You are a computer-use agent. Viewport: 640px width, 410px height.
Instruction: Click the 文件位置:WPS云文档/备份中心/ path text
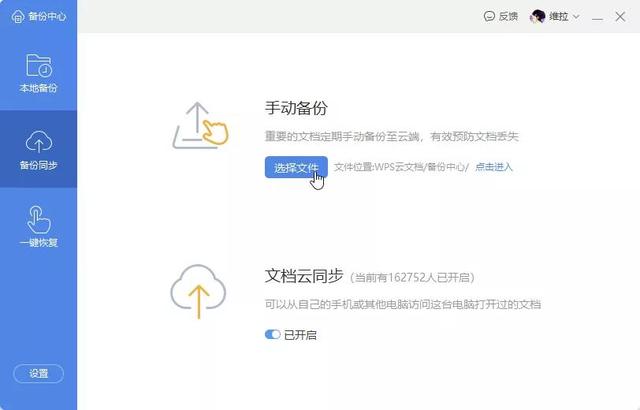pos(401,167)
